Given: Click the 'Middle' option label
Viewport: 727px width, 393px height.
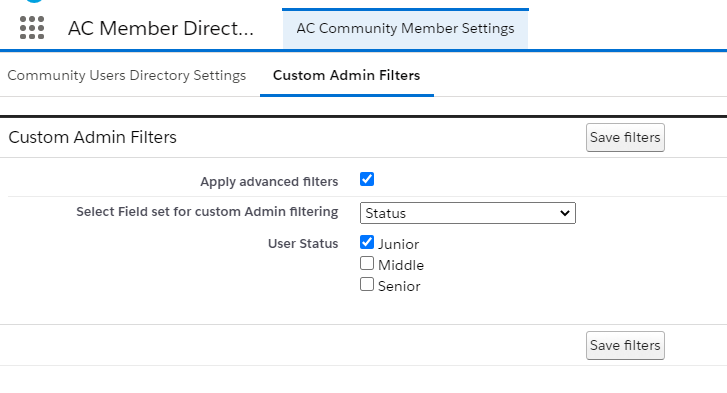Looking at the screenshot, I should [x=401, y=265].
